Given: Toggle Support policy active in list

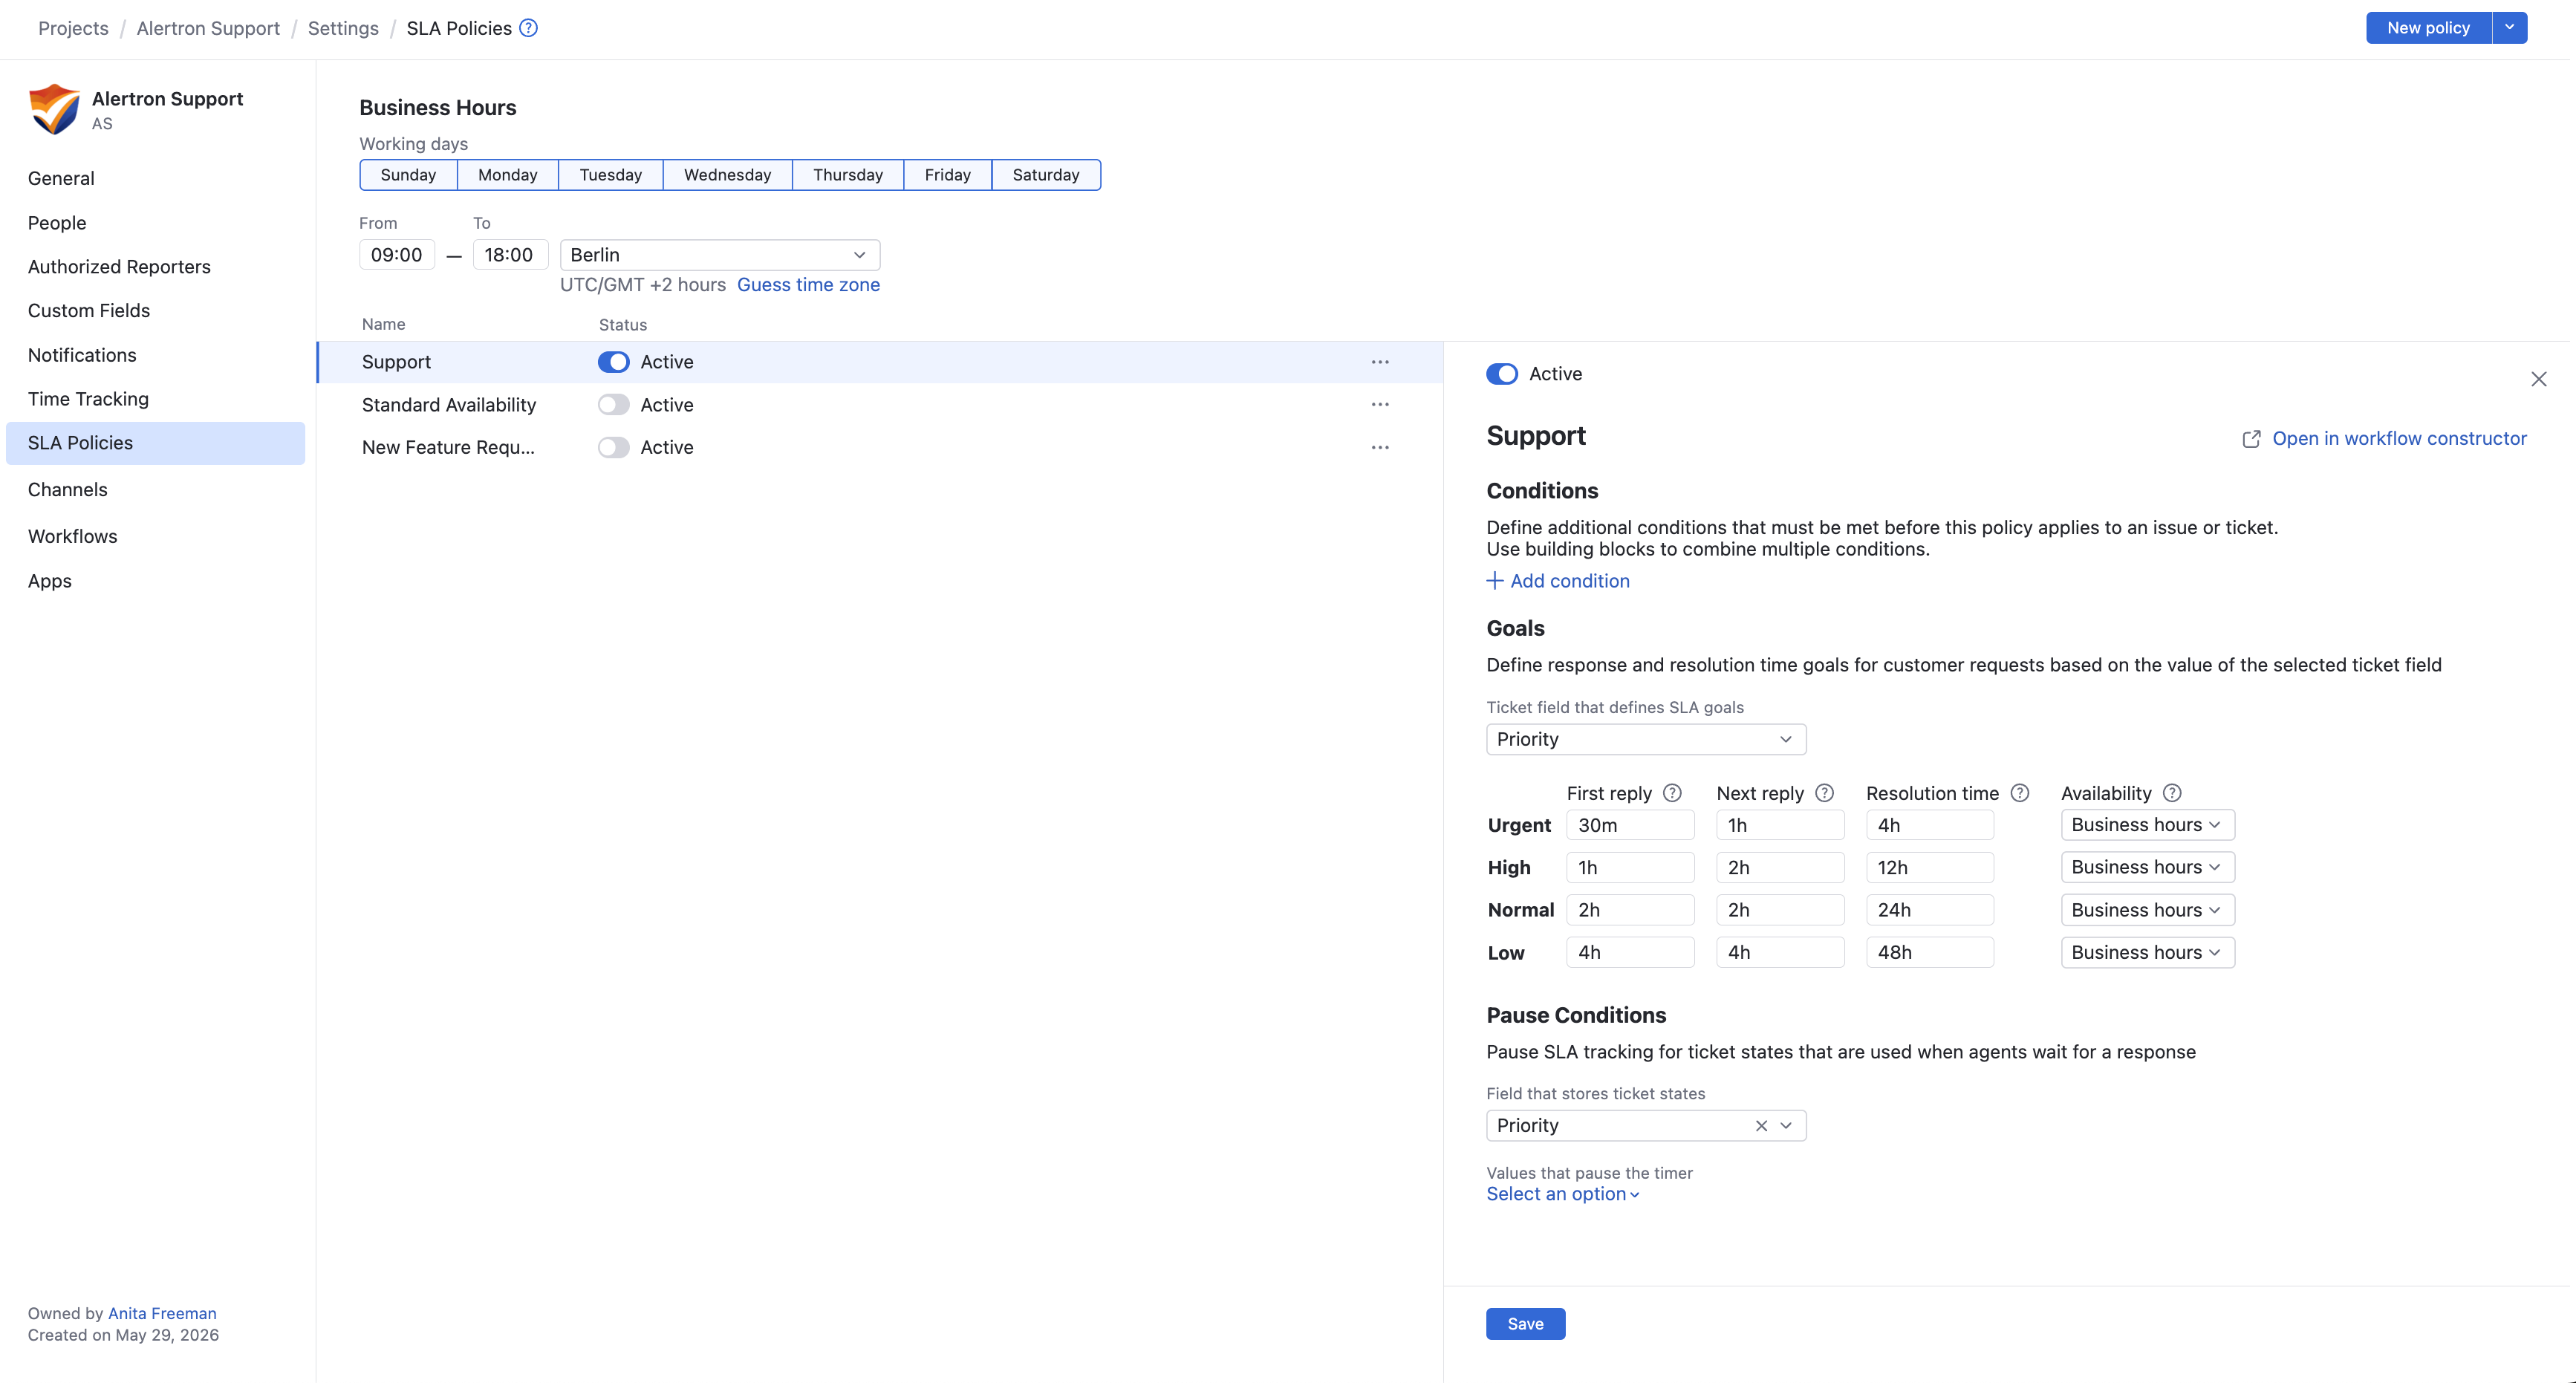Looking at the screenshot, I should coord(613,362).
